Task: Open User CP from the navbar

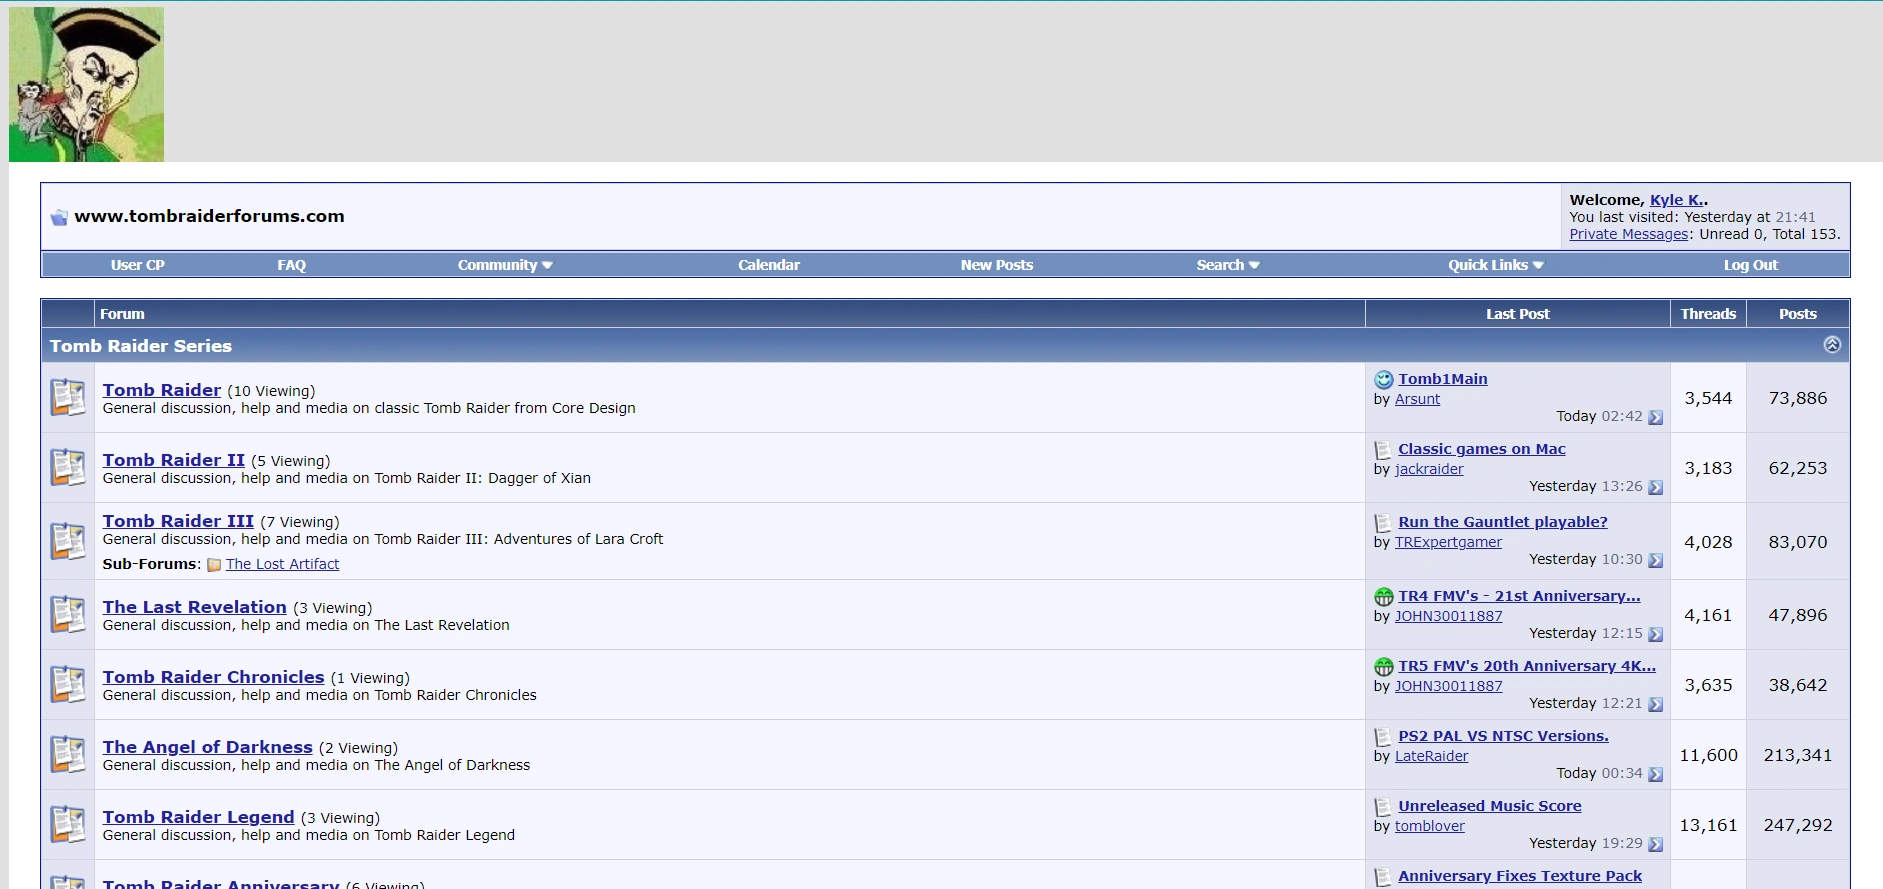Action: pos(138,265)
